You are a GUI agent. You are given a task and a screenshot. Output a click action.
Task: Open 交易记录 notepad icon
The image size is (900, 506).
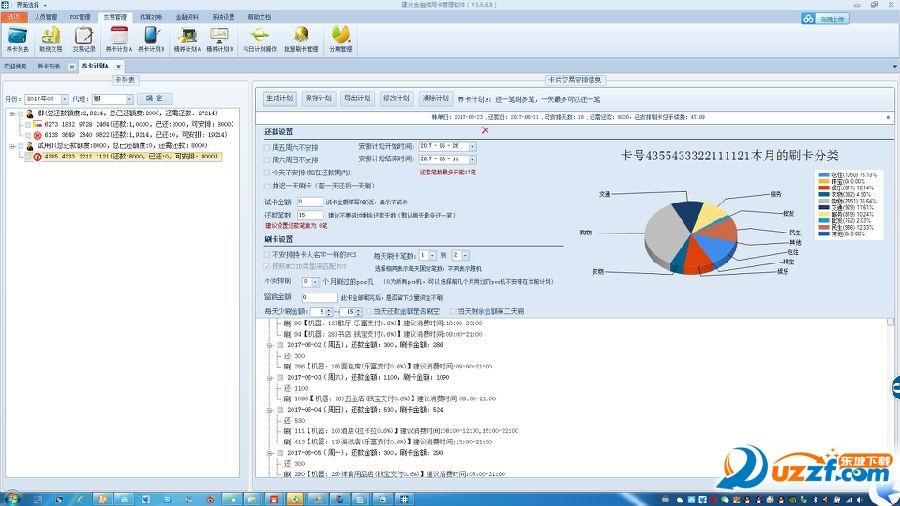click(x=84, y=40)
